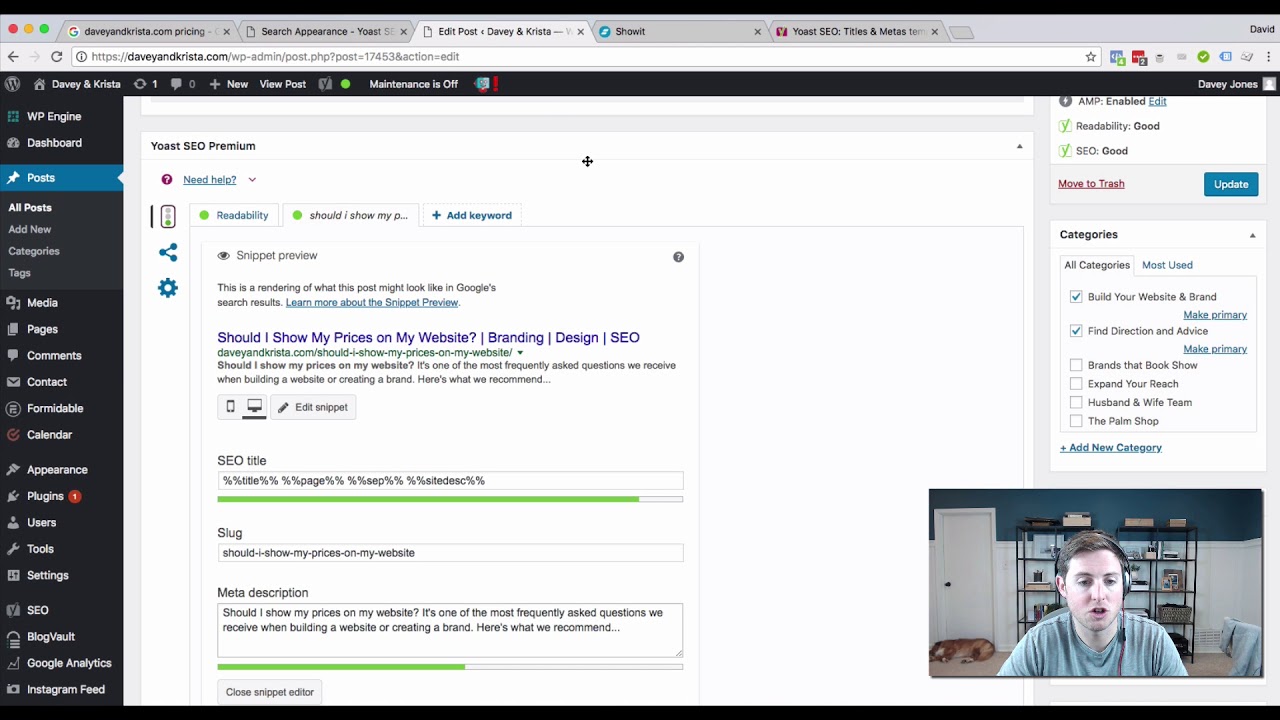The width and height of the screenshot is (1280, 720).
Task: Edit the AMP Enabled setting
Action: pyautogui.click(x=1157, y=101)
